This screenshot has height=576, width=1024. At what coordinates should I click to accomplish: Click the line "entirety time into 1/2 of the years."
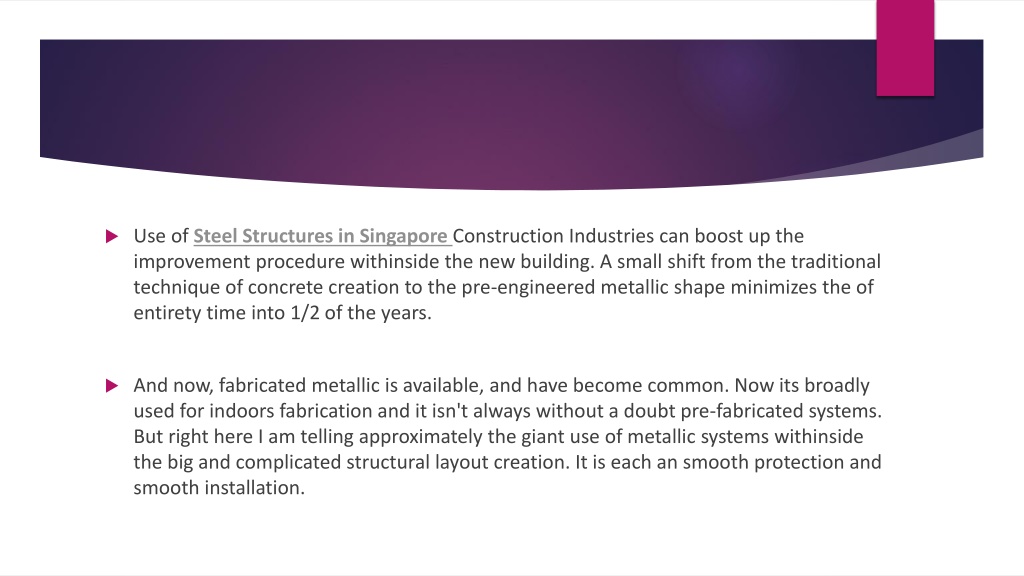click(x=283, y=313)
